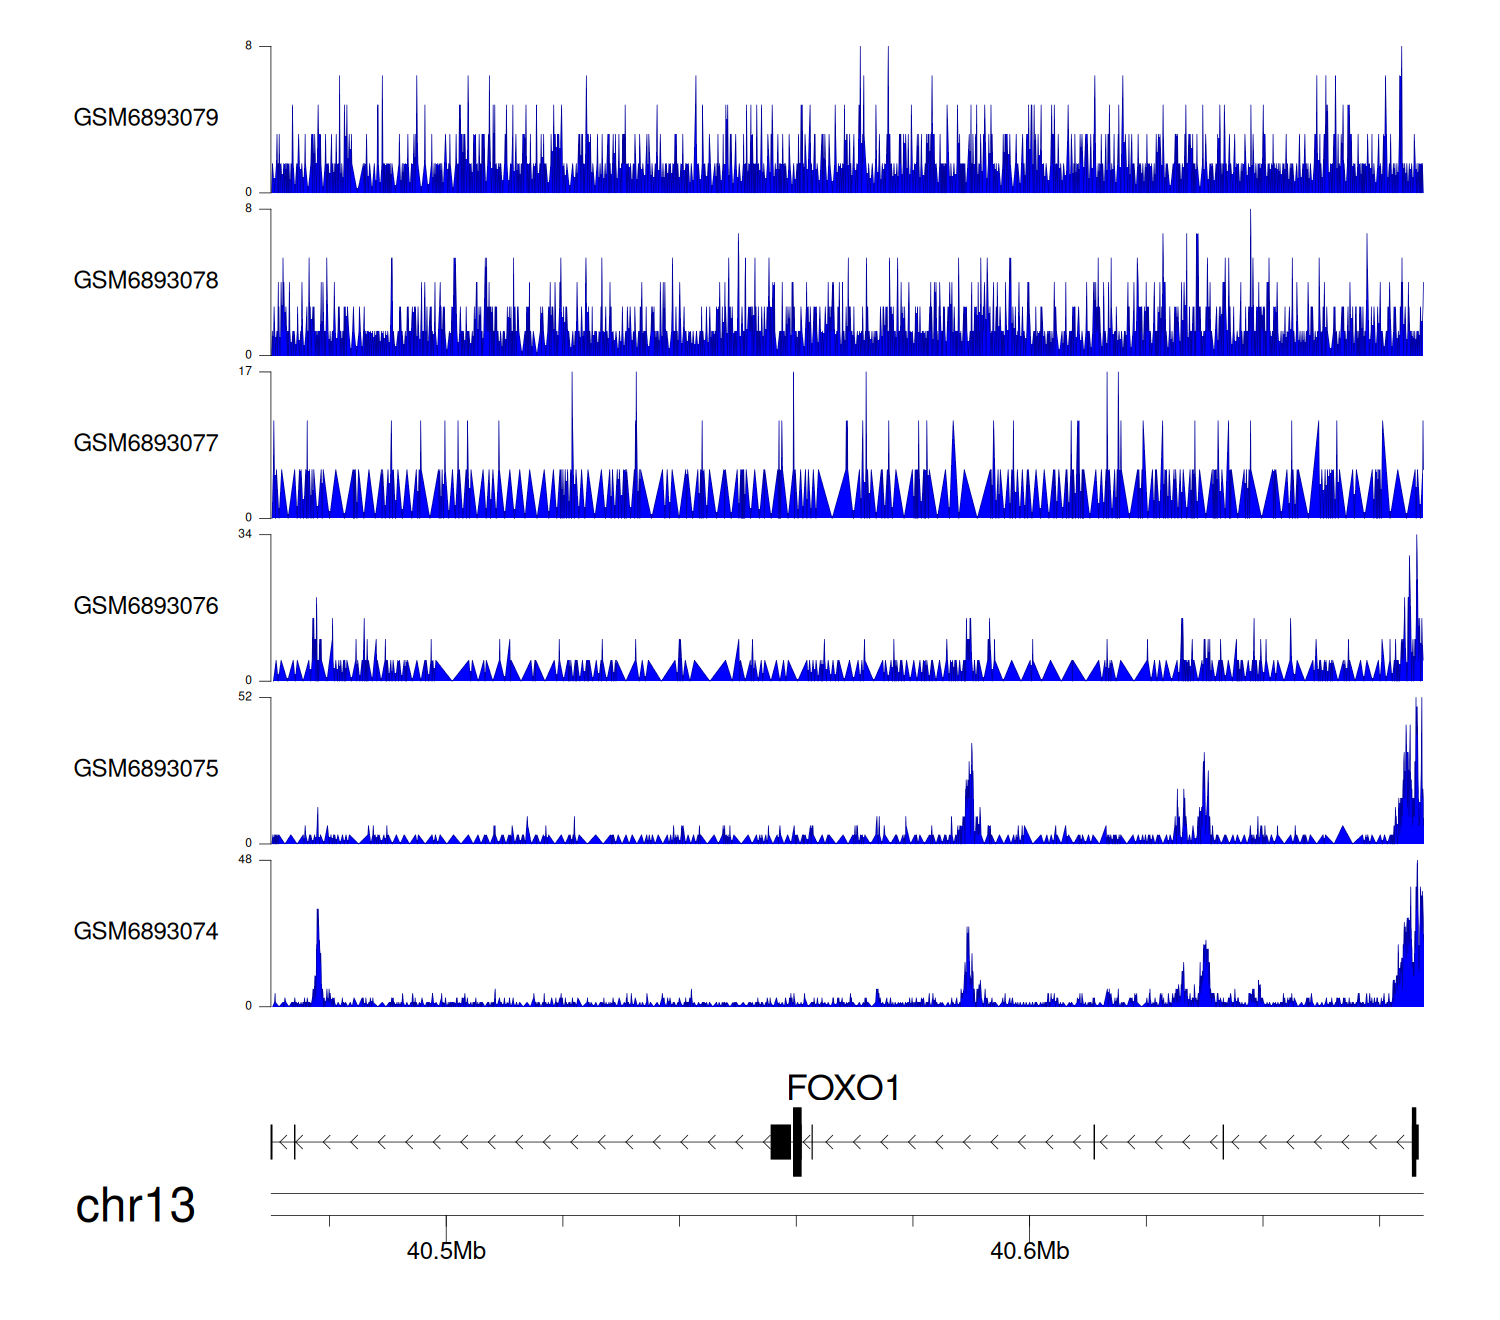Click the 40.5Mb axis position label
1500x1320 pixels.
coord(446,1251)
